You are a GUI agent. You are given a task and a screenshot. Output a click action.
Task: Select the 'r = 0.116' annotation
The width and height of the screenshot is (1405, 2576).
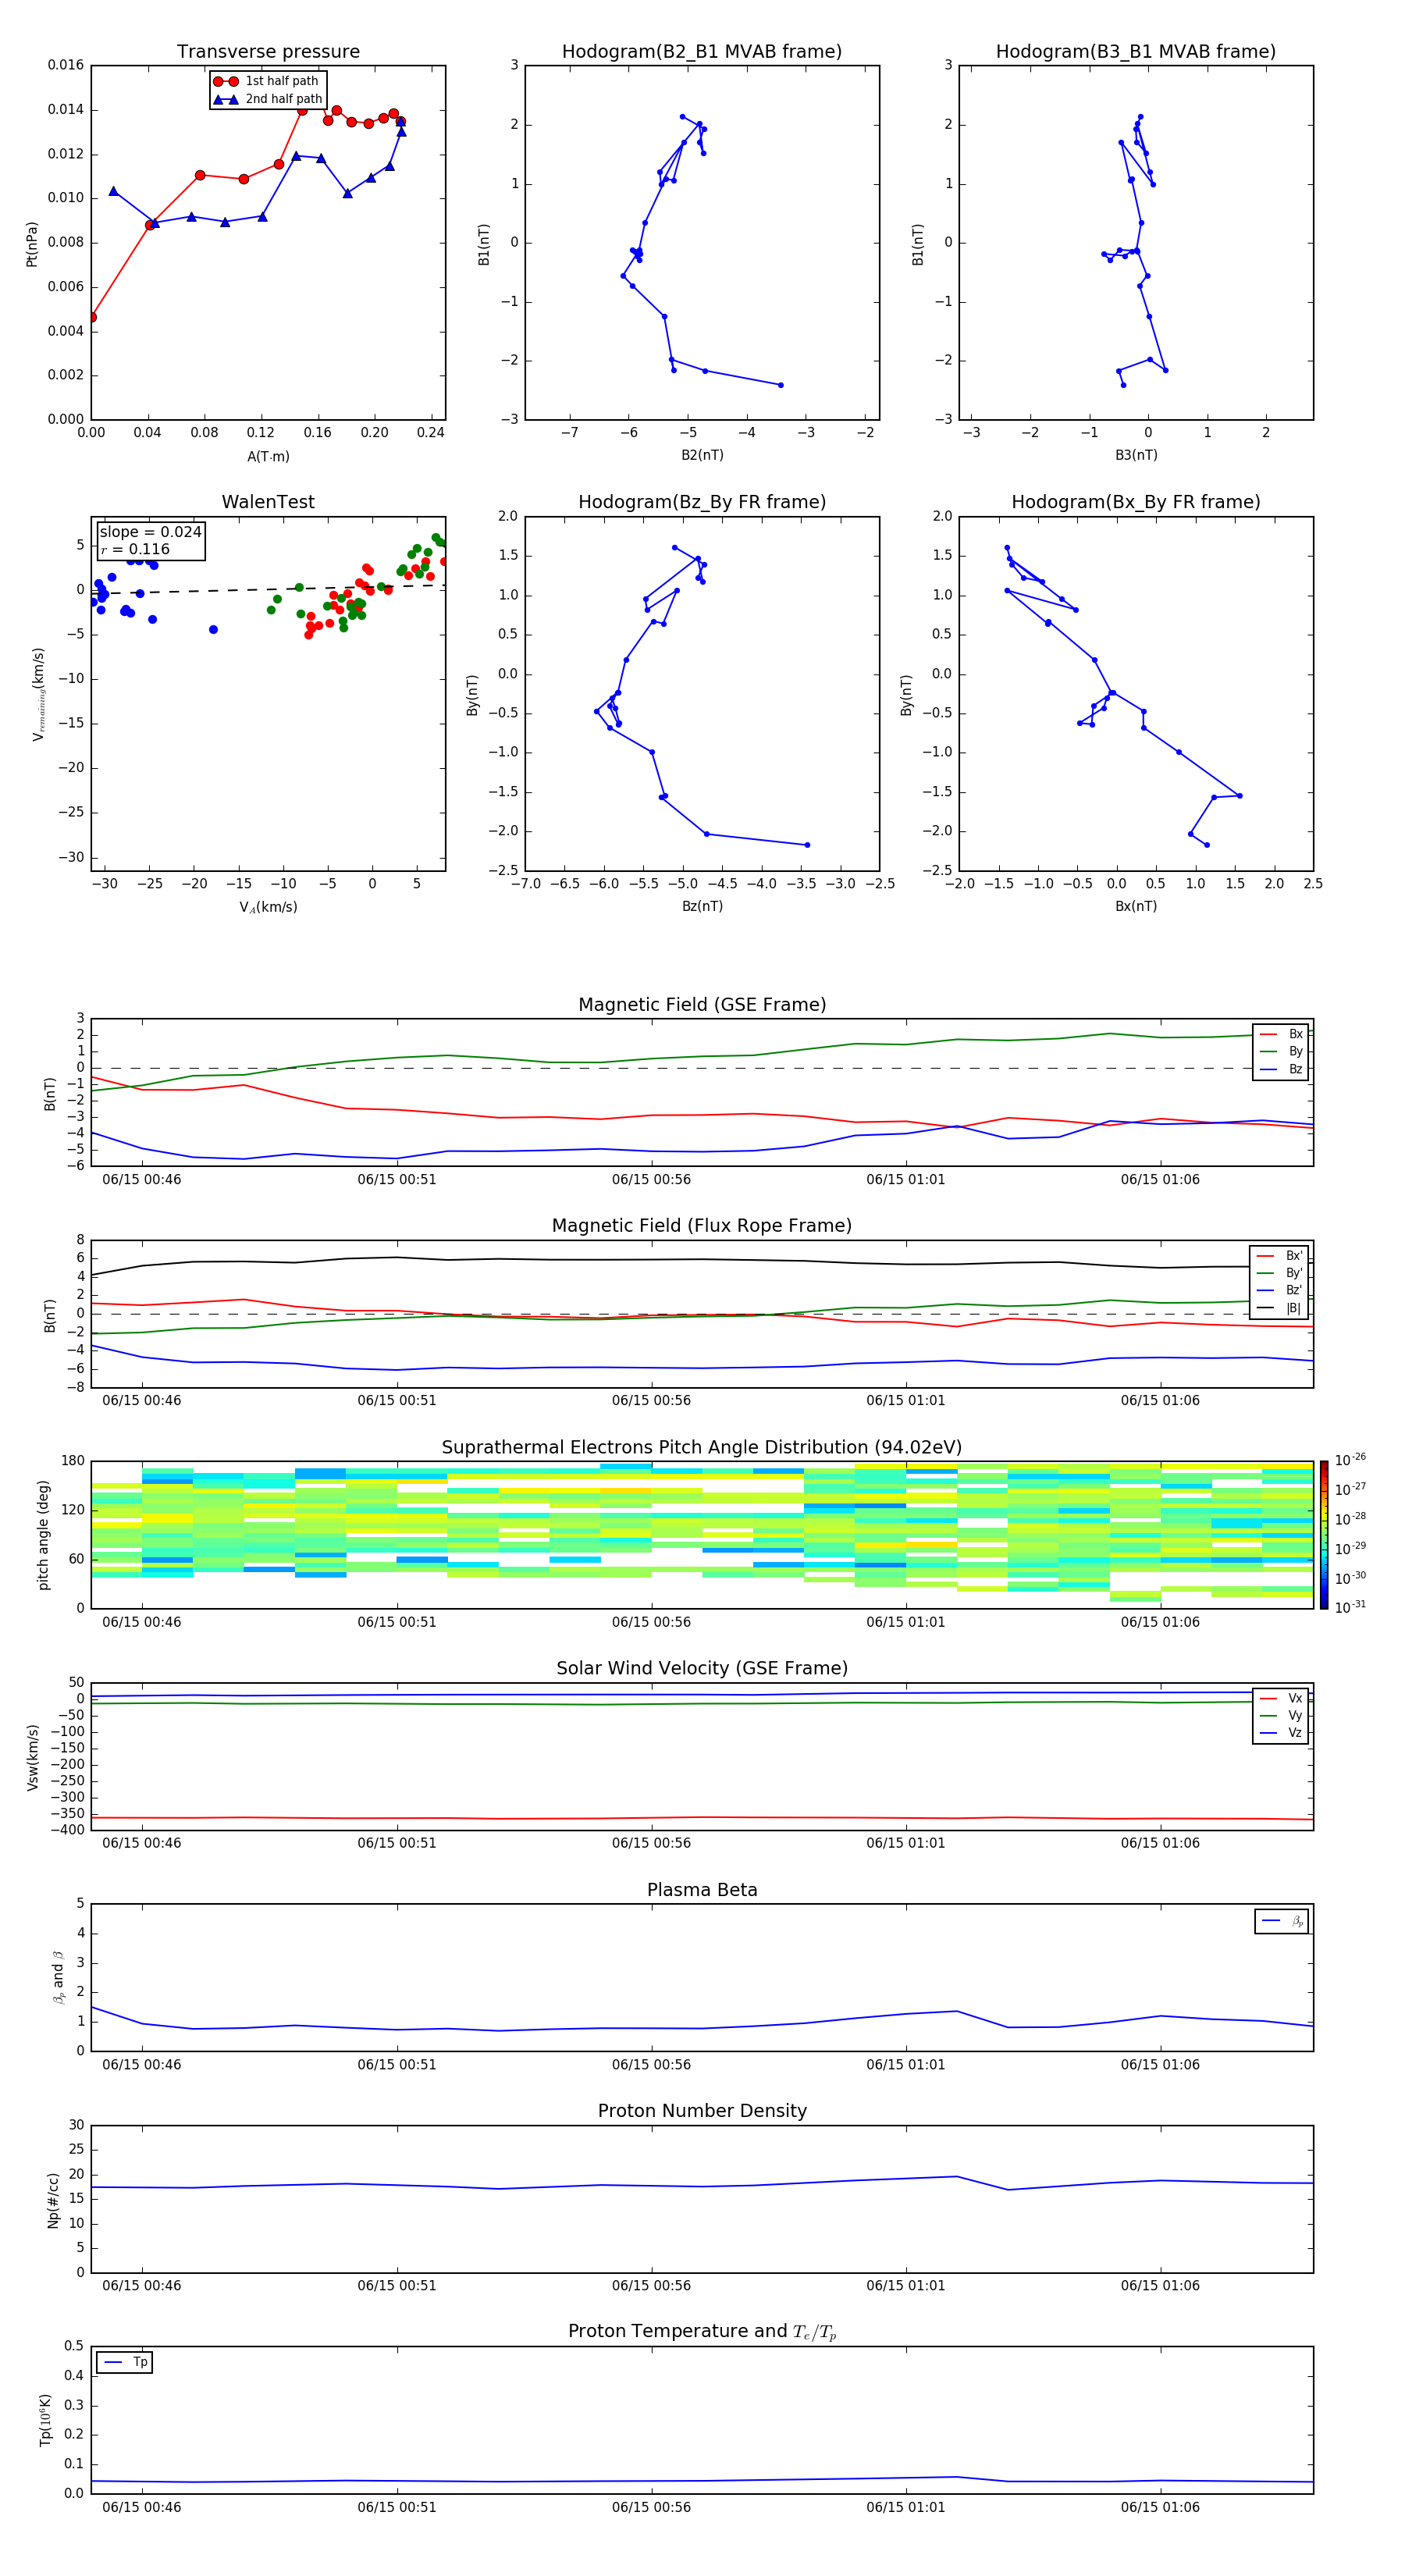coord(135,549)
